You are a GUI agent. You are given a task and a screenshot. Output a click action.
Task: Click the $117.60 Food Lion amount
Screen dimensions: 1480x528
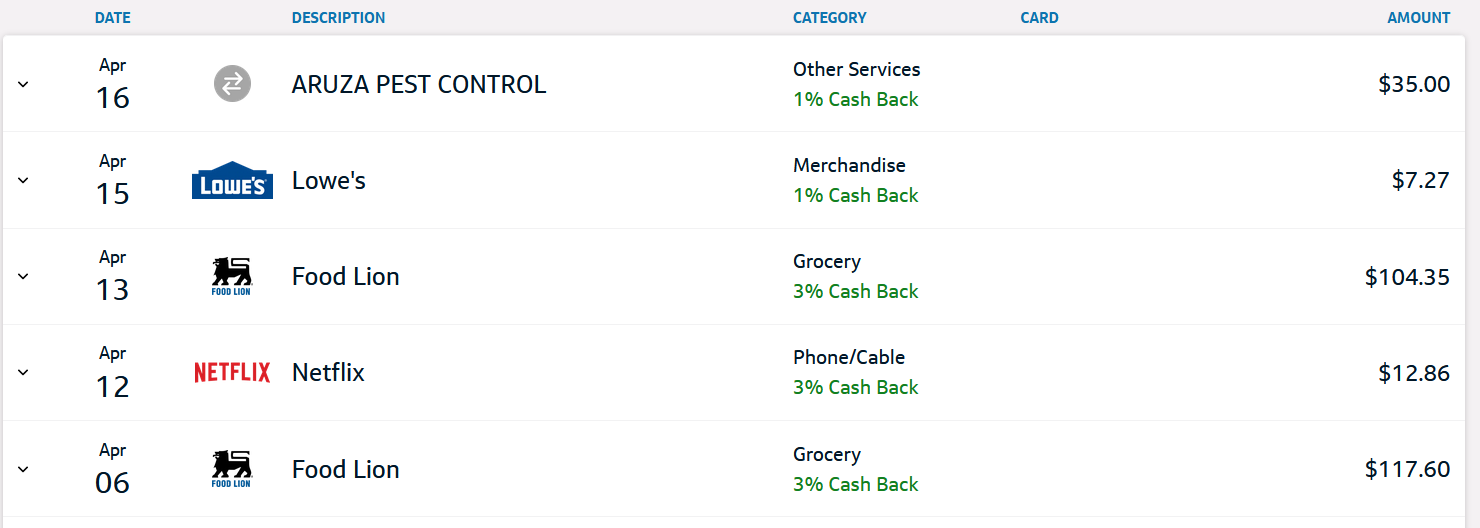1407,469
